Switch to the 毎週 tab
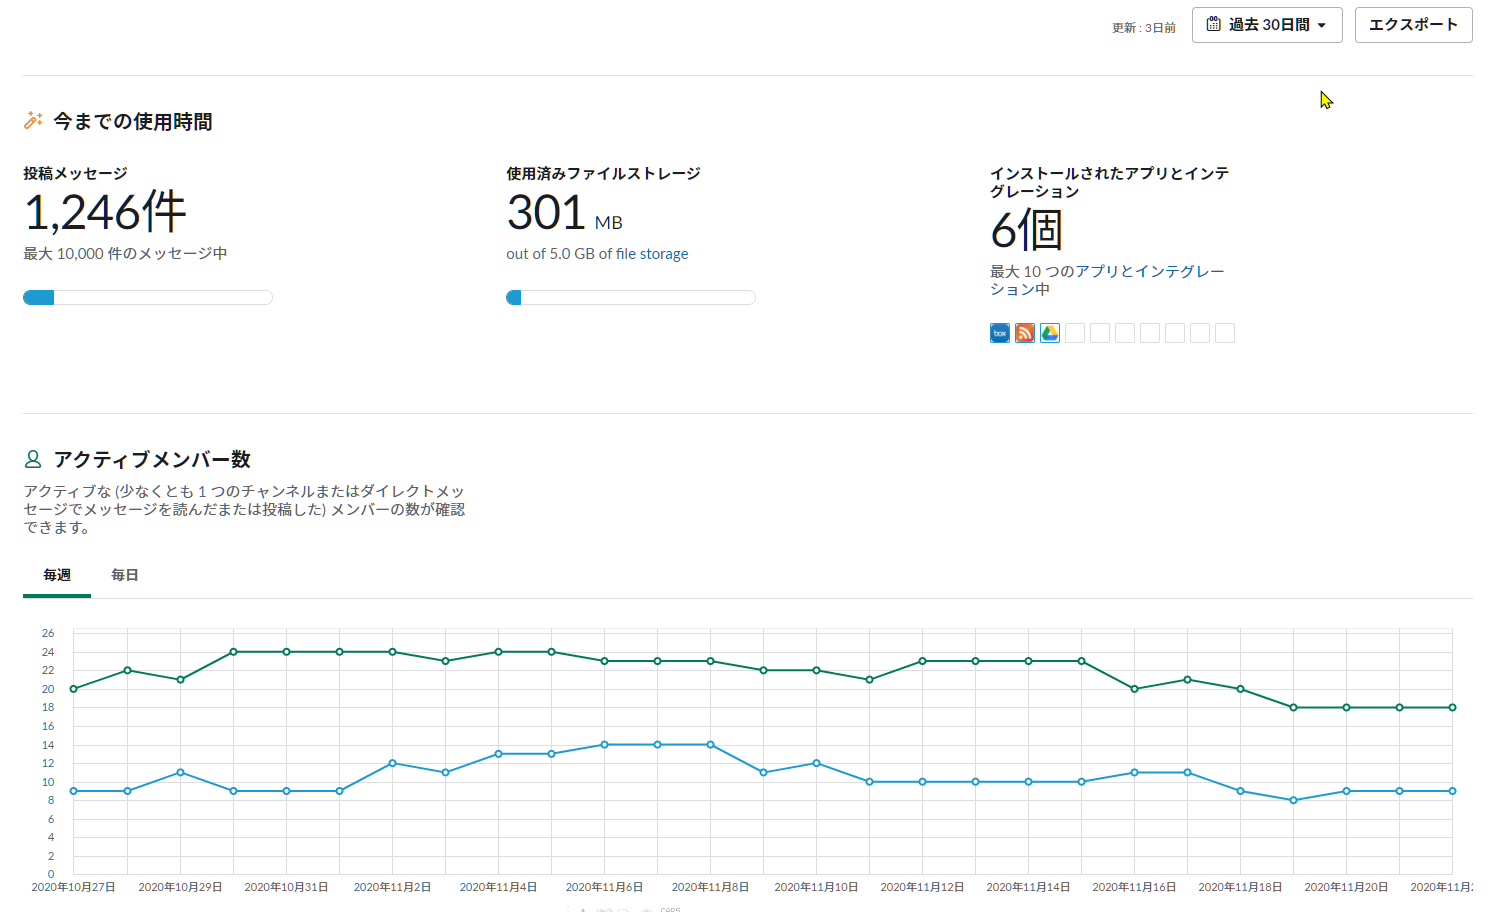Screen dimensions: 1492x912 (57, 576)
